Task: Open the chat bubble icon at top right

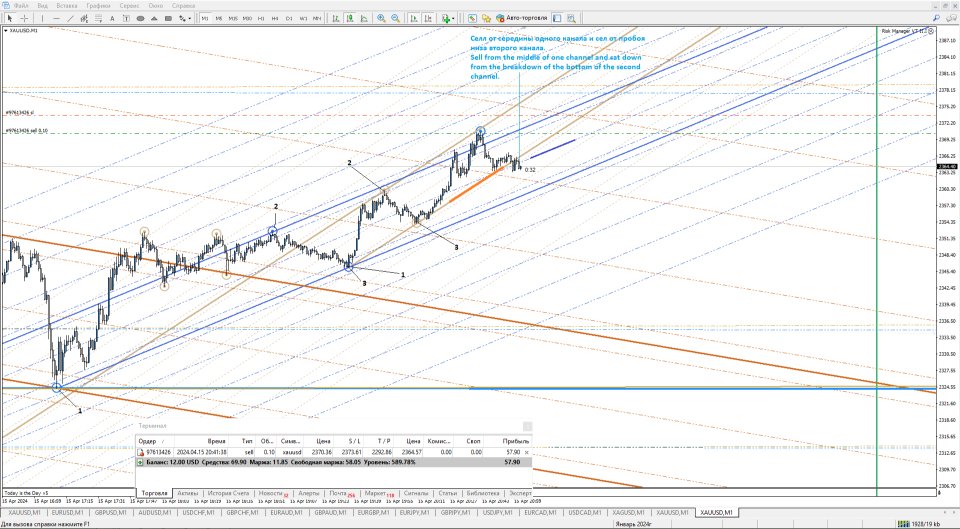Action: 951,18
